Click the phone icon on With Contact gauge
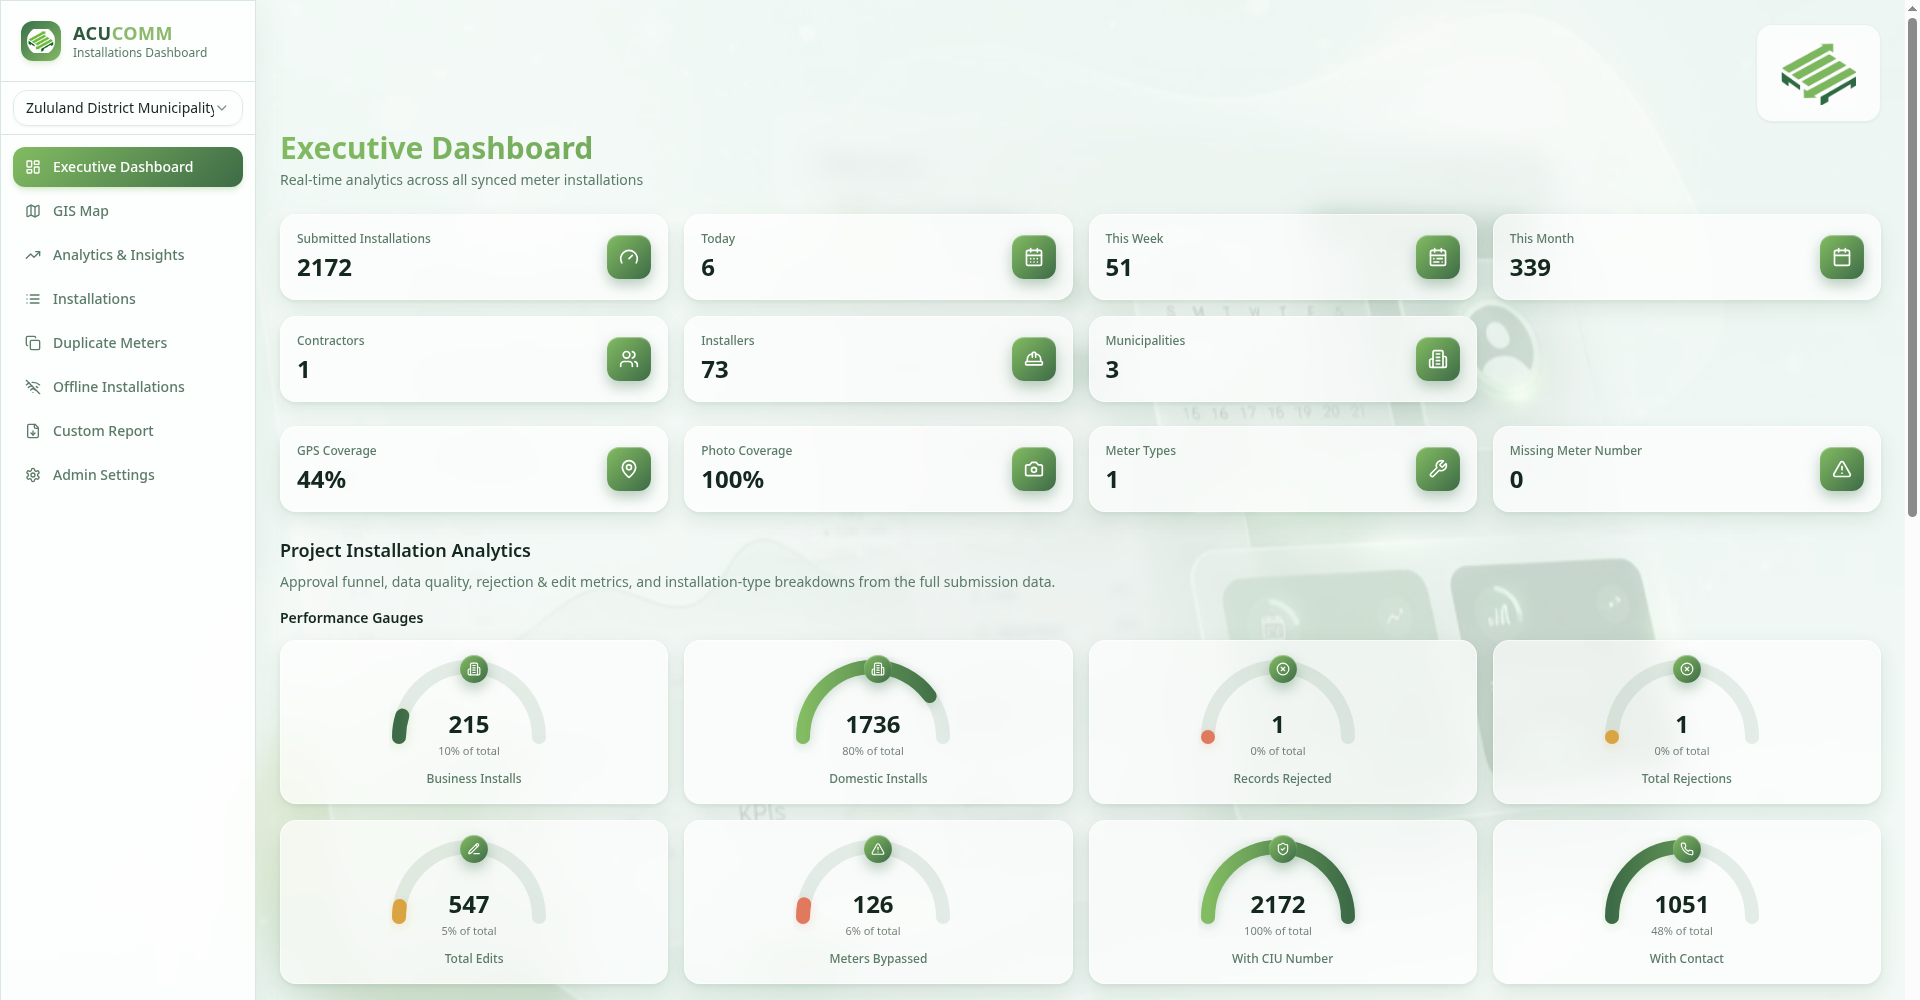The width and height of the screenshot is (1920, 1000). [1687, 849]
